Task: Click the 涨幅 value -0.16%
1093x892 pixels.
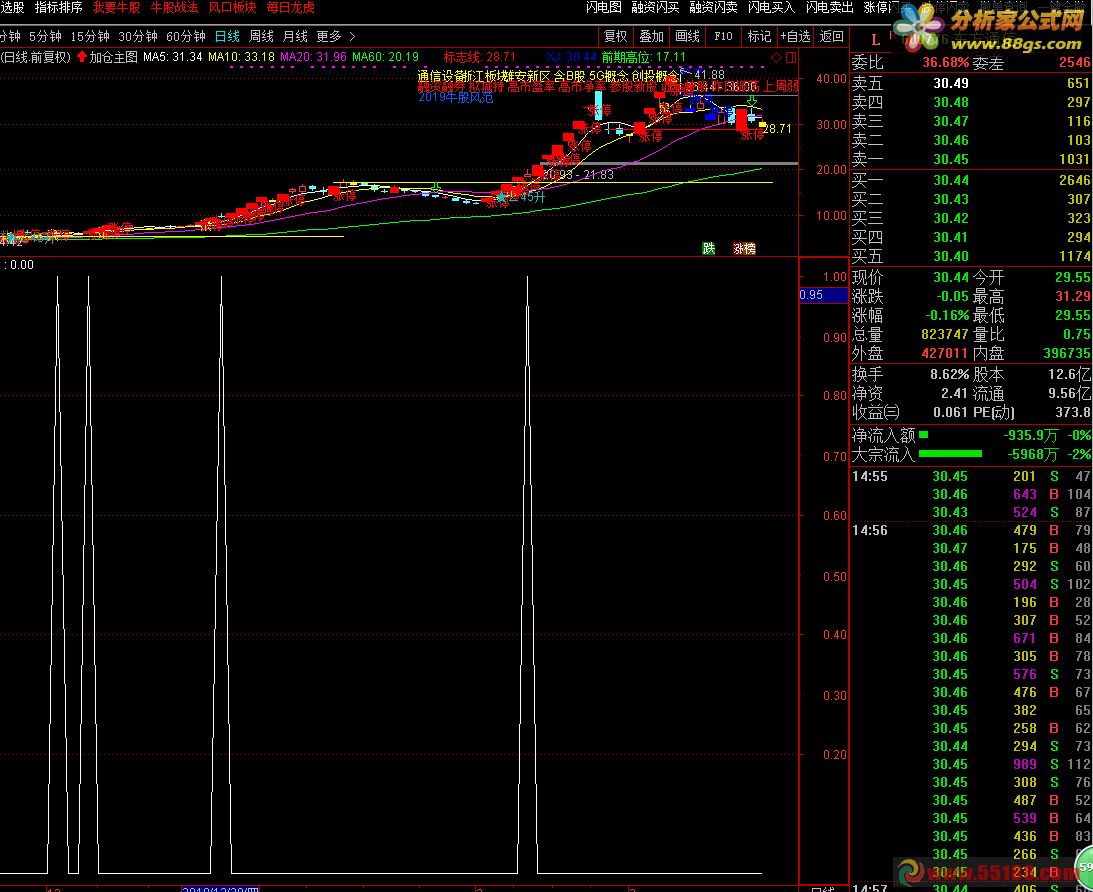Action: pyautogui.click(x=947, y=315)
